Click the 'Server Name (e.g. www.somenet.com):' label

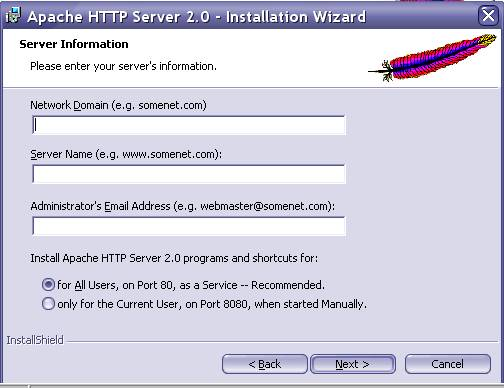click(x=126, y=154)
